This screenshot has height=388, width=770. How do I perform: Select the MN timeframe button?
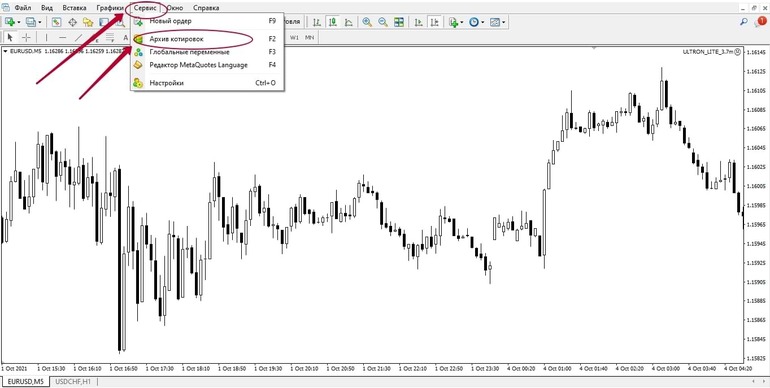(x=309, y=37)
